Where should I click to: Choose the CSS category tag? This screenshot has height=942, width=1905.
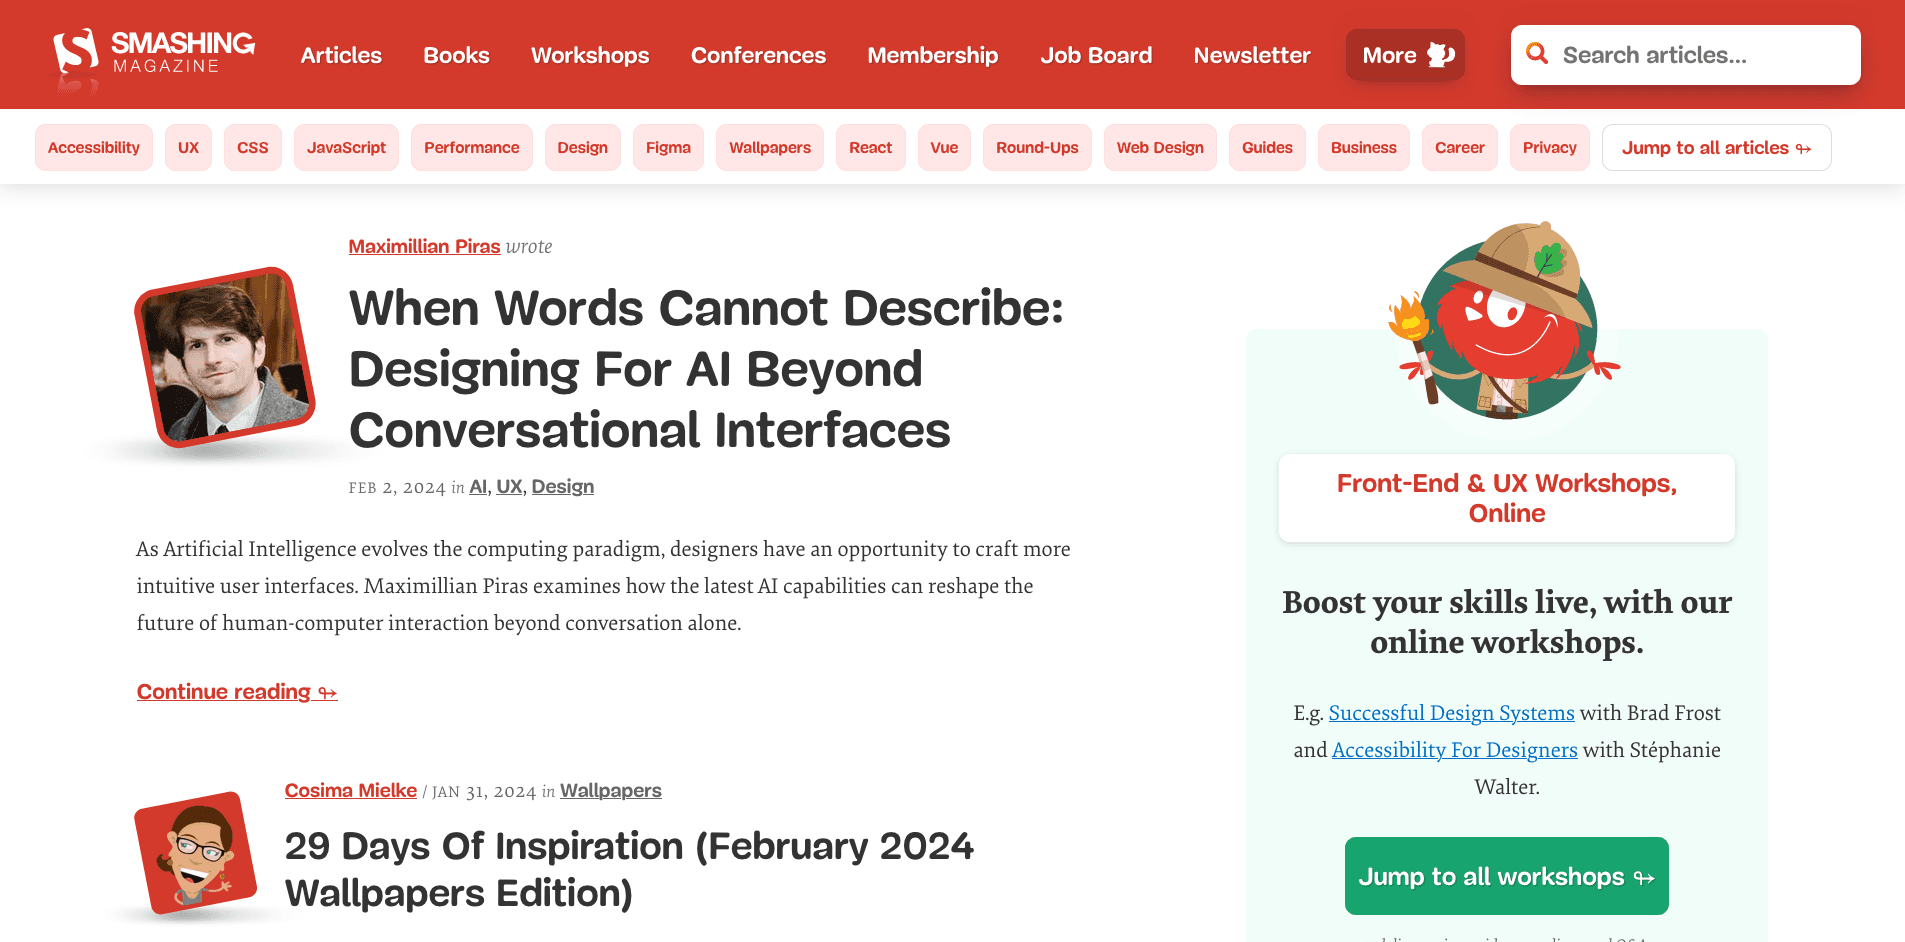(x=253, y=147)
